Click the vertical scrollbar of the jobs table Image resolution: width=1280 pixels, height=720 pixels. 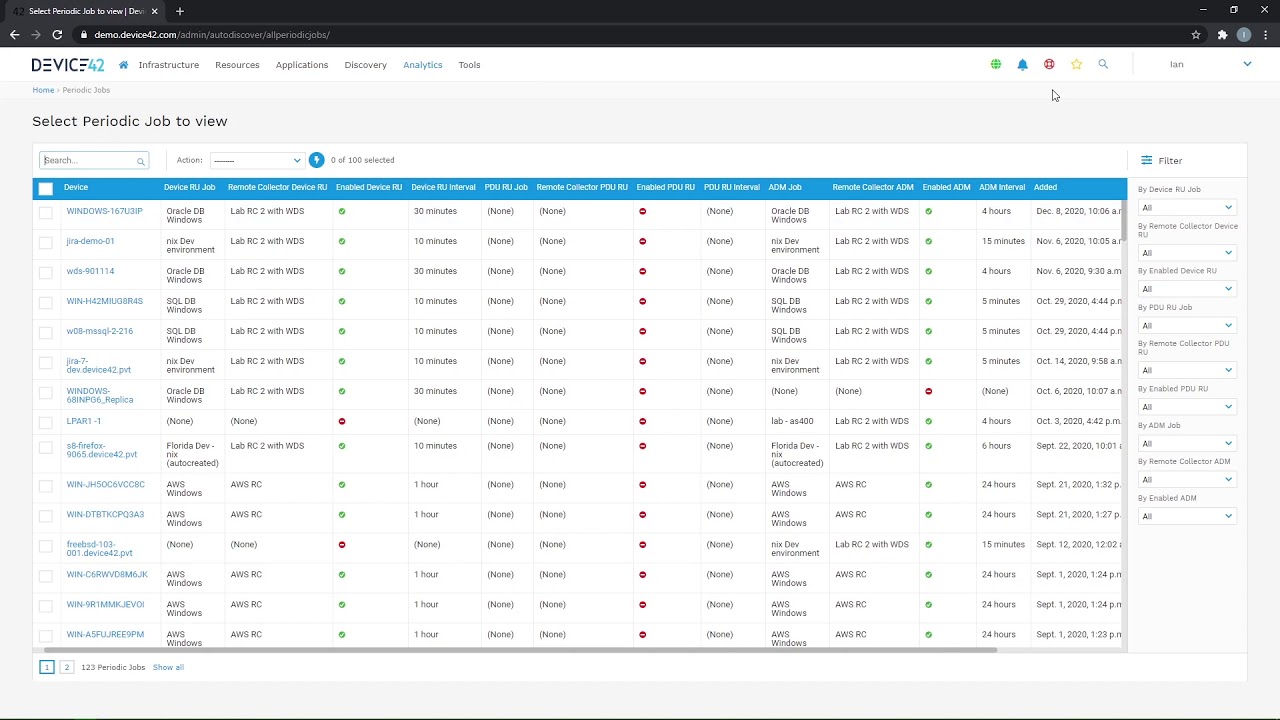pyautogui.click(x=1123, y=220)
